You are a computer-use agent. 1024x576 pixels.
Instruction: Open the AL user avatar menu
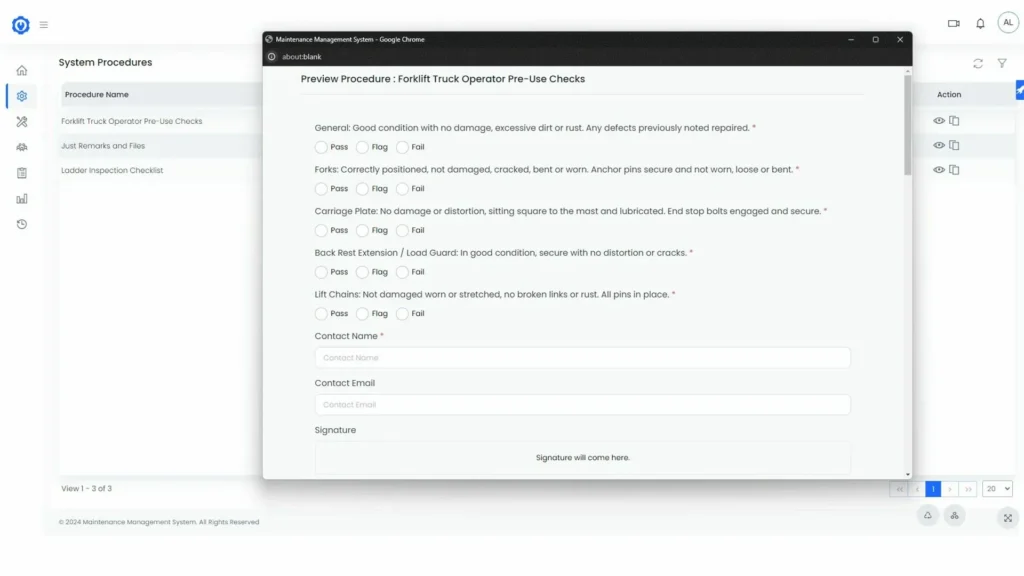[x=1007, y=24]
